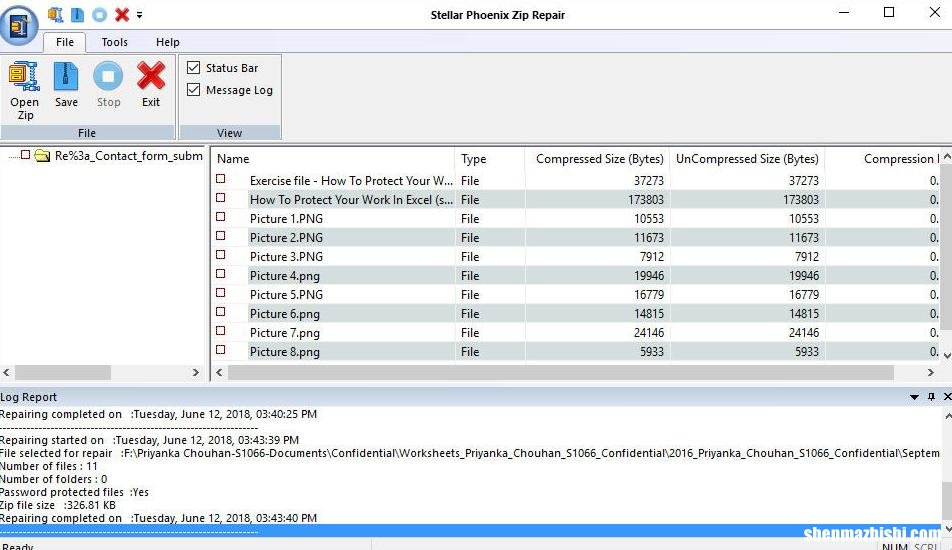Click the 'Repairing started on' log line
952x550 pixels.
tap(149, 440)
